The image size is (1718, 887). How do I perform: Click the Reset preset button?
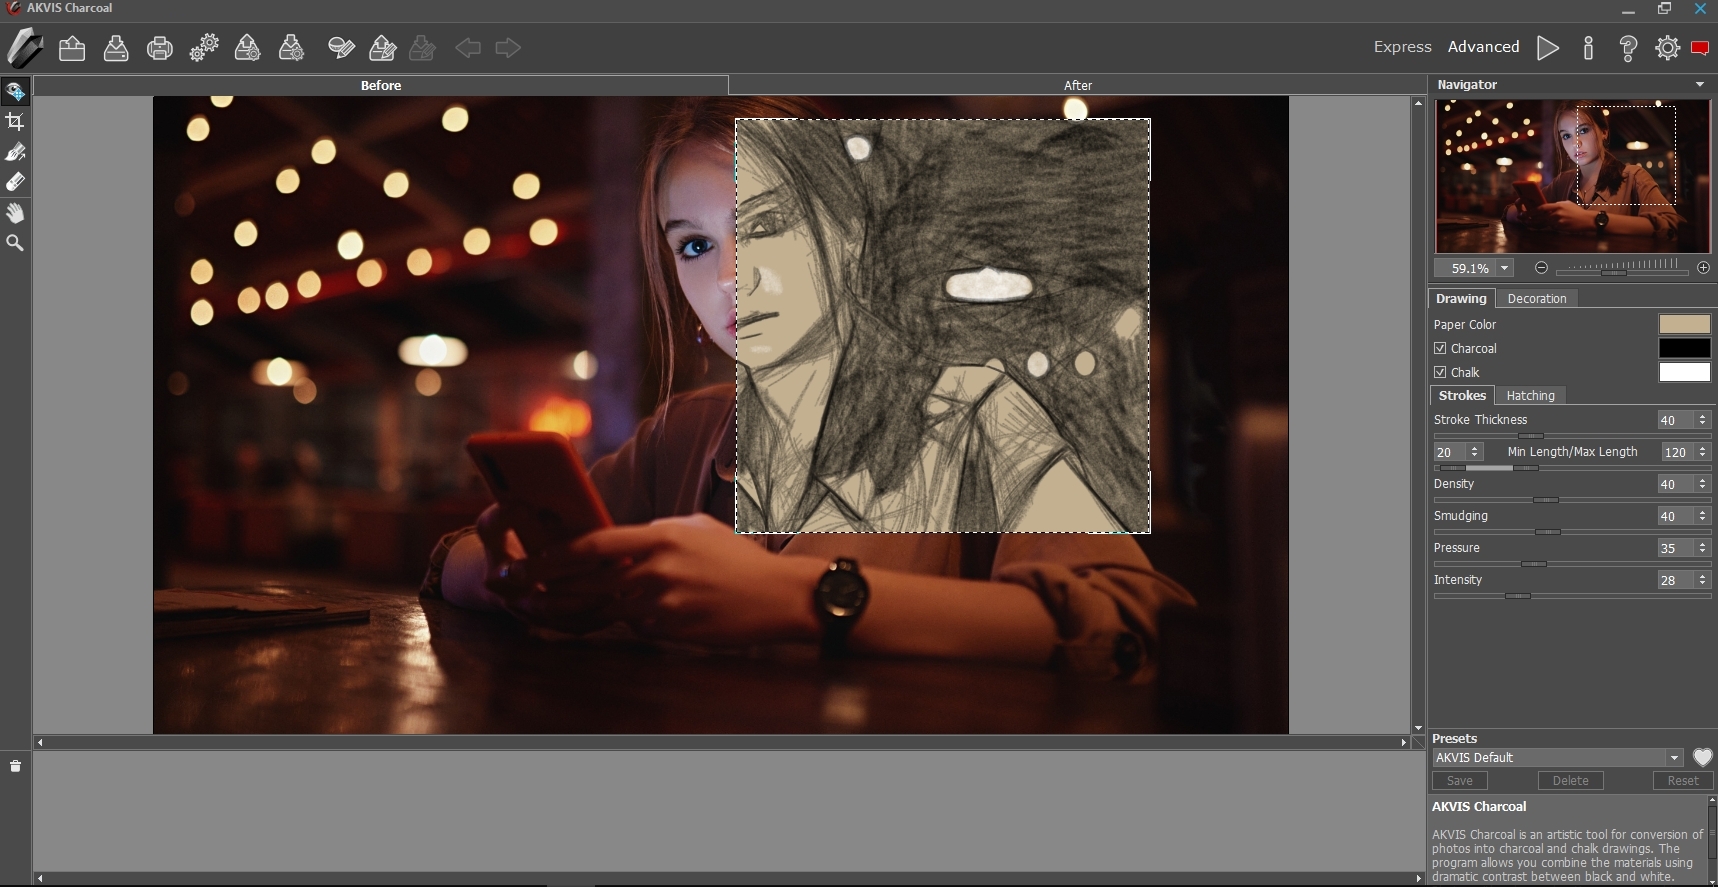pos(1682,781)
